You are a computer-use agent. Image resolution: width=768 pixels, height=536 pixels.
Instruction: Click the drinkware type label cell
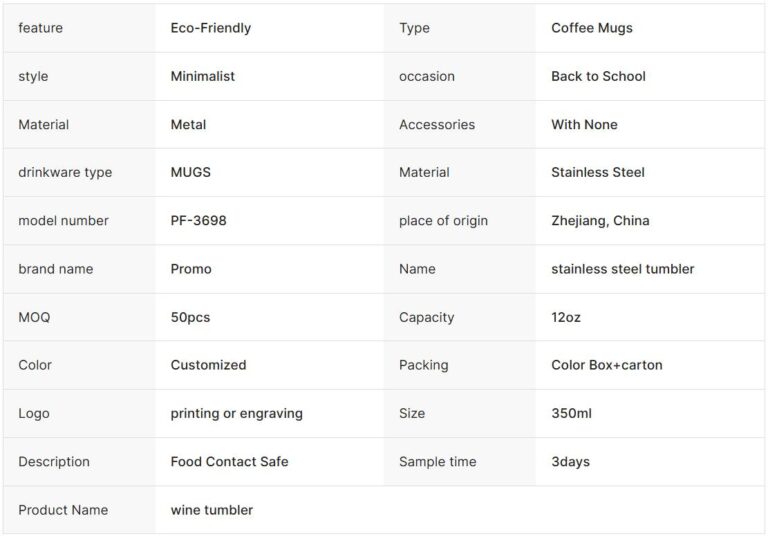[65, 172]
